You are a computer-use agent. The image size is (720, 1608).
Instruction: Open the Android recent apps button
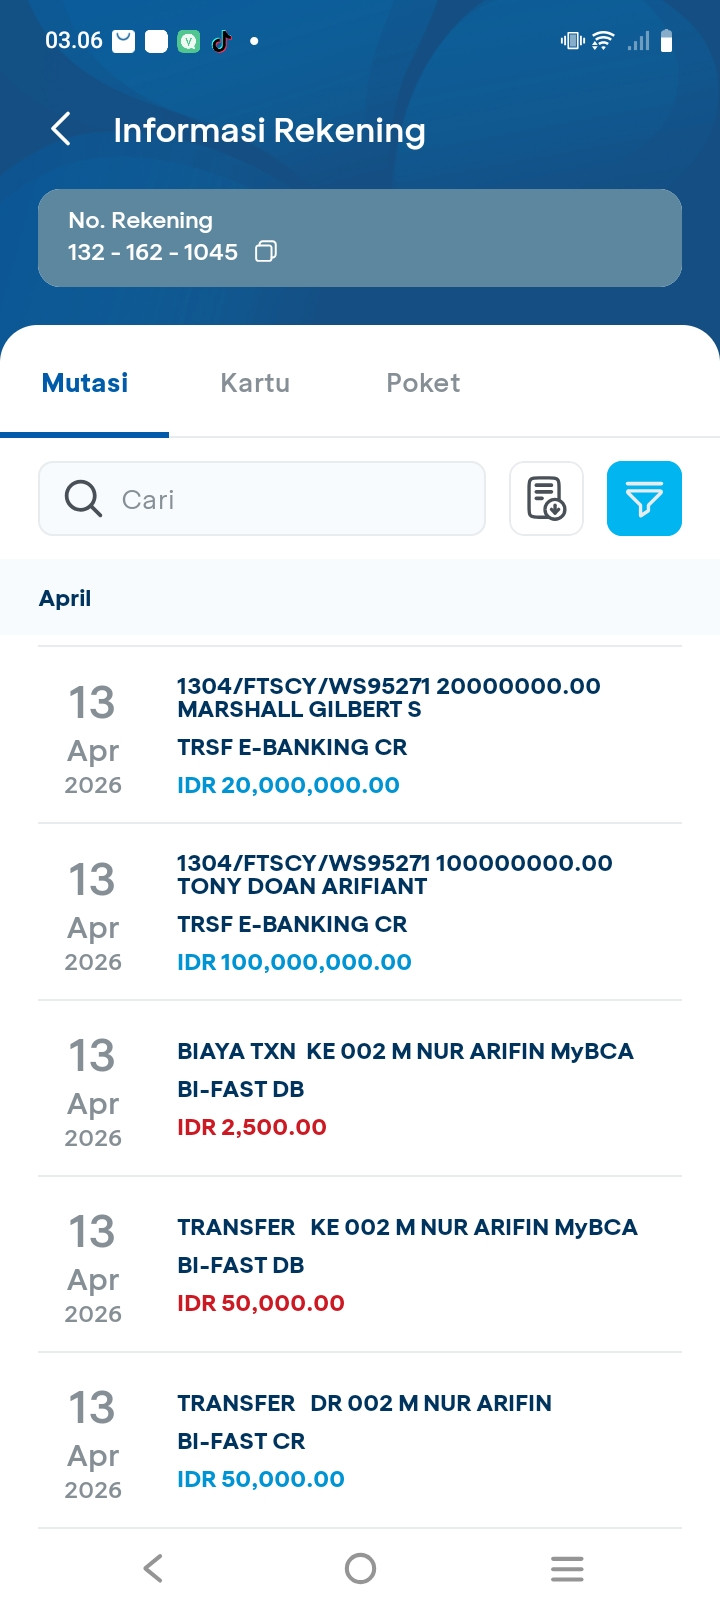click(567, 1568)
